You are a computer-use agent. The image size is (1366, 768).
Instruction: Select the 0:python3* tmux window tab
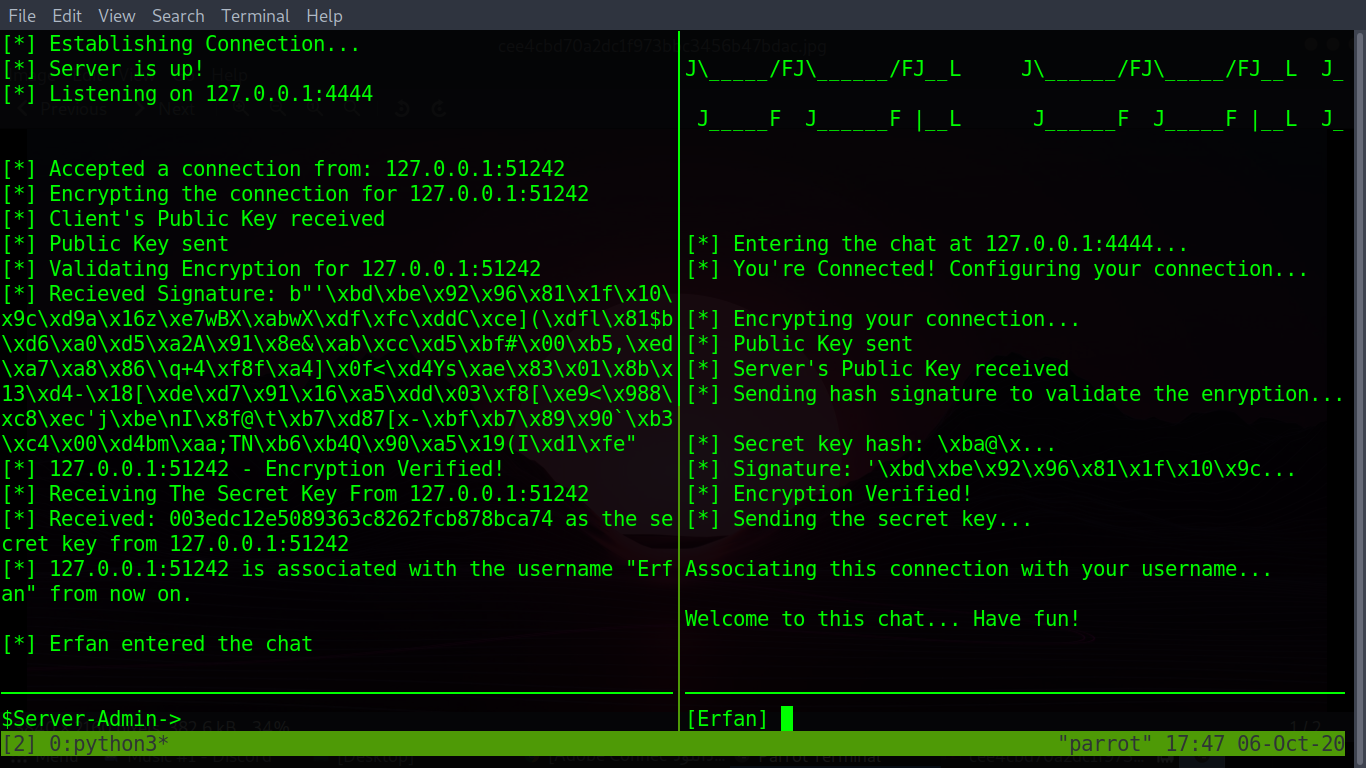coord(109,744)
